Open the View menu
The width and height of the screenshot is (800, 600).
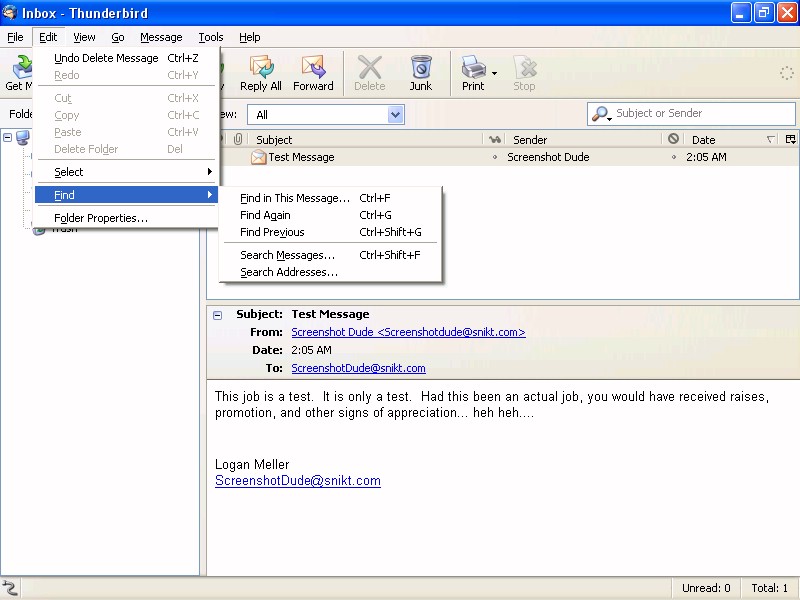84,37
